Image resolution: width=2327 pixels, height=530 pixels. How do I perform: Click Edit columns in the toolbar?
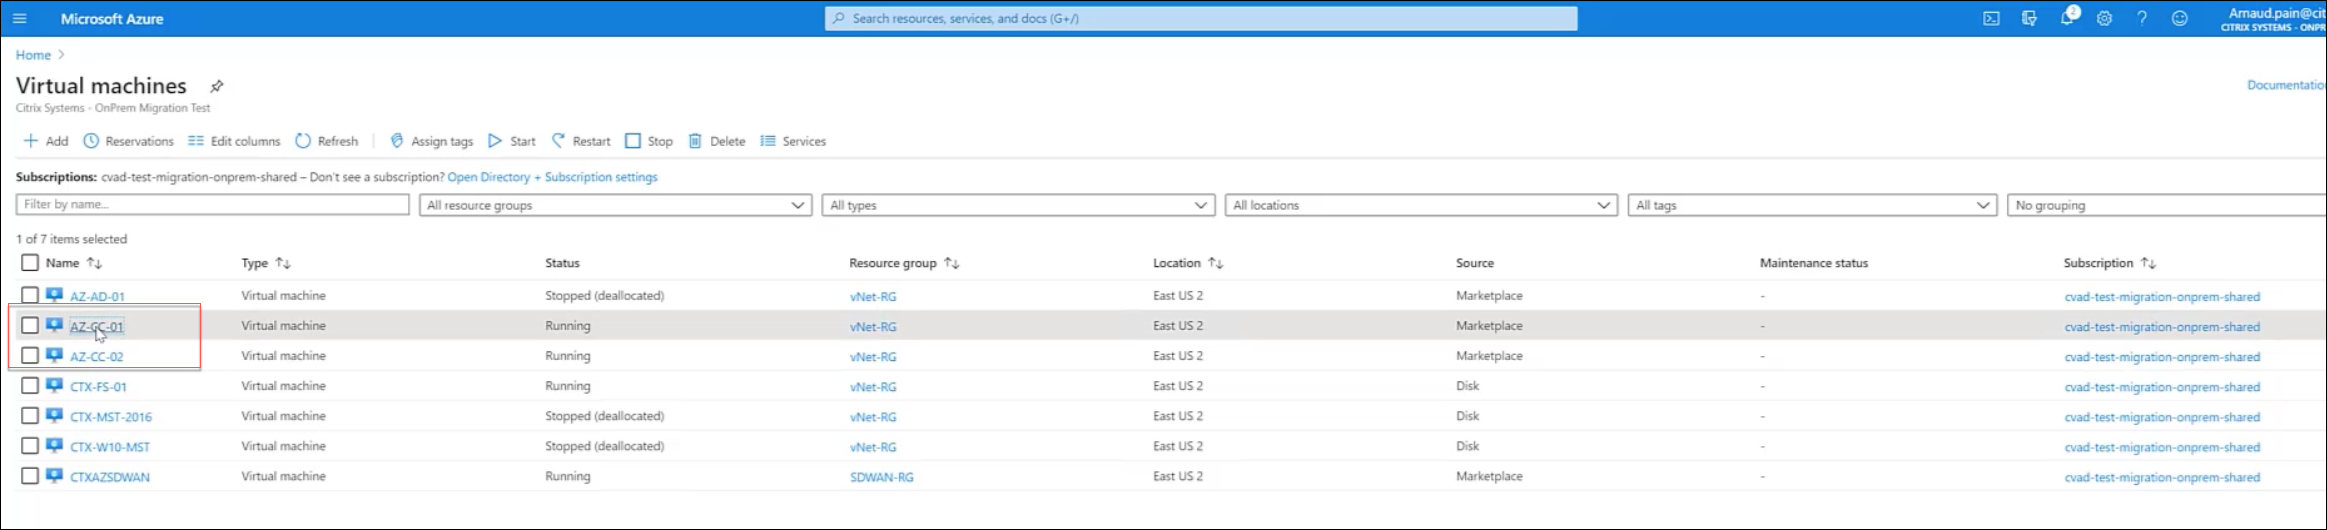pos(234,141)
